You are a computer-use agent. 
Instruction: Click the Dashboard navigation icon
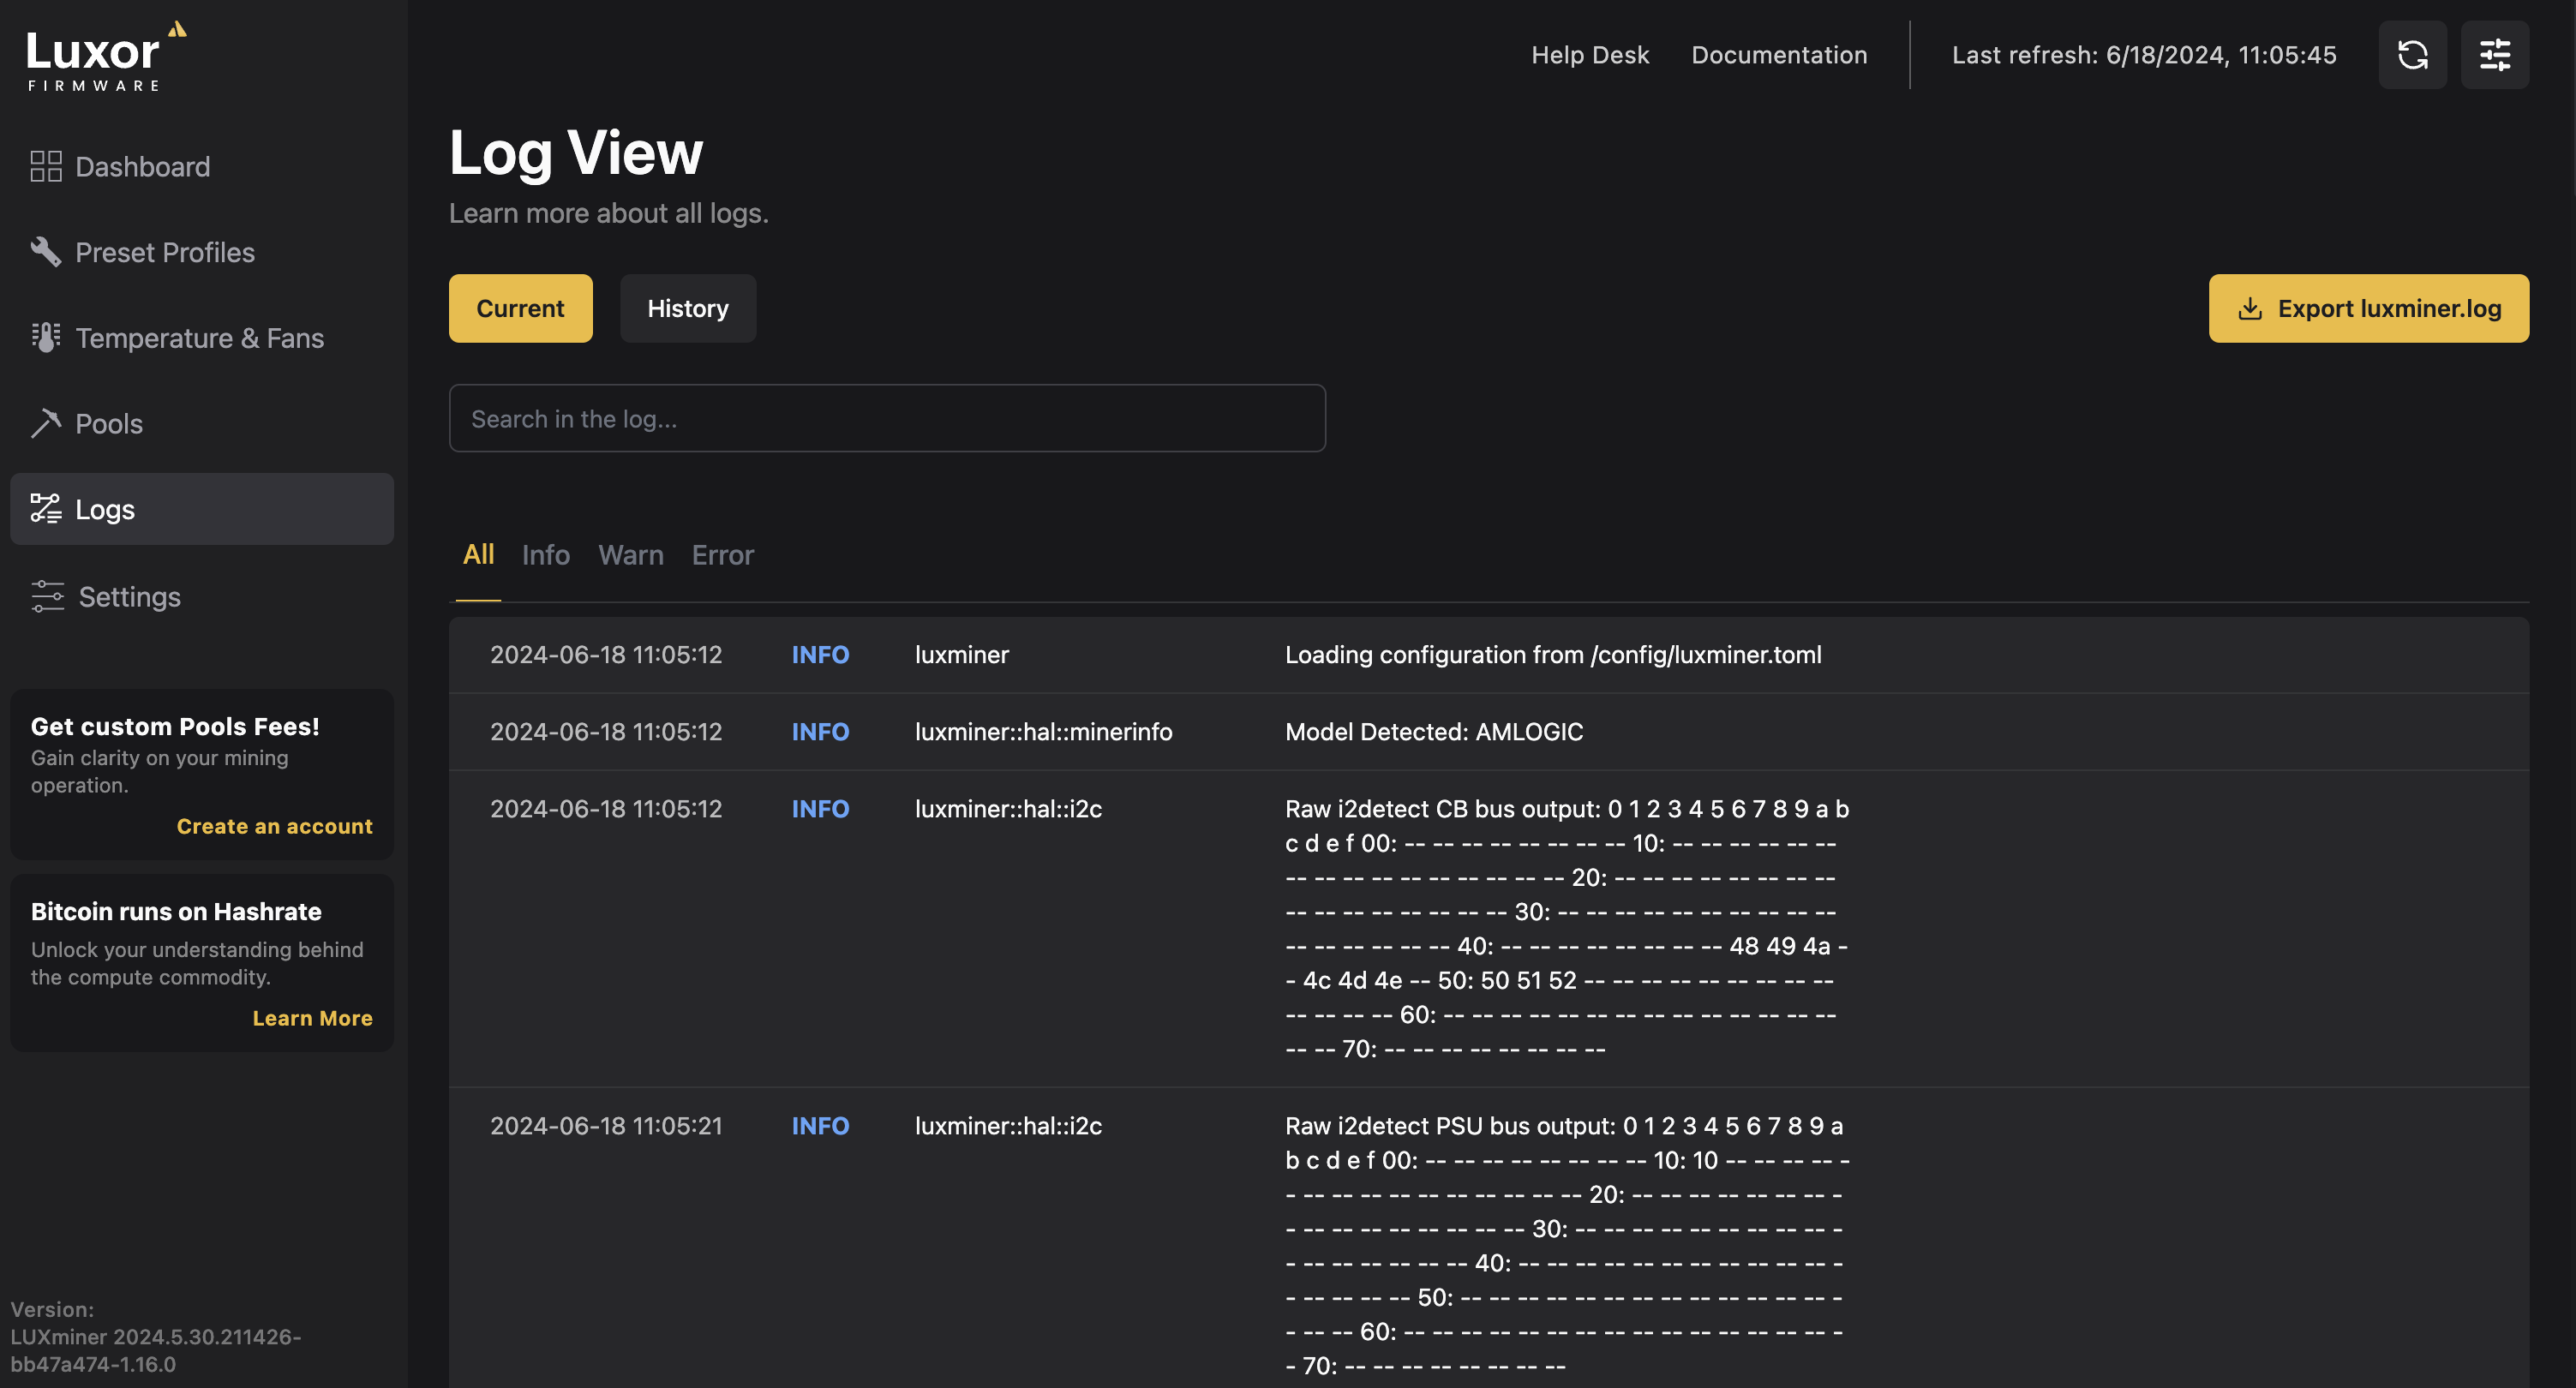click(x=45, y=166)
